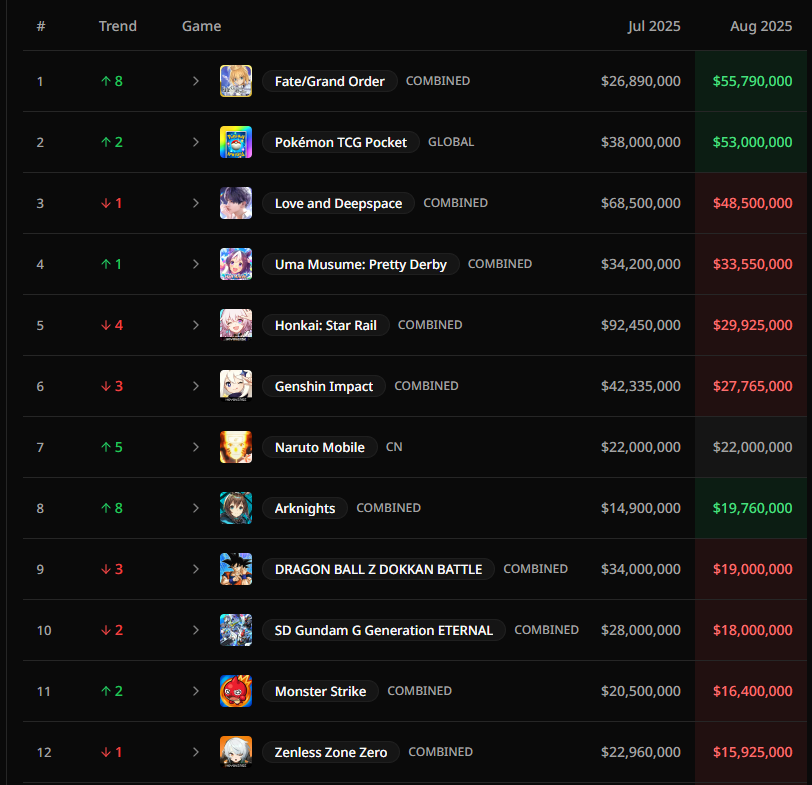Expand the Naruto Mobile row chevron
The image size is (812, 785).
coord(196,447)
